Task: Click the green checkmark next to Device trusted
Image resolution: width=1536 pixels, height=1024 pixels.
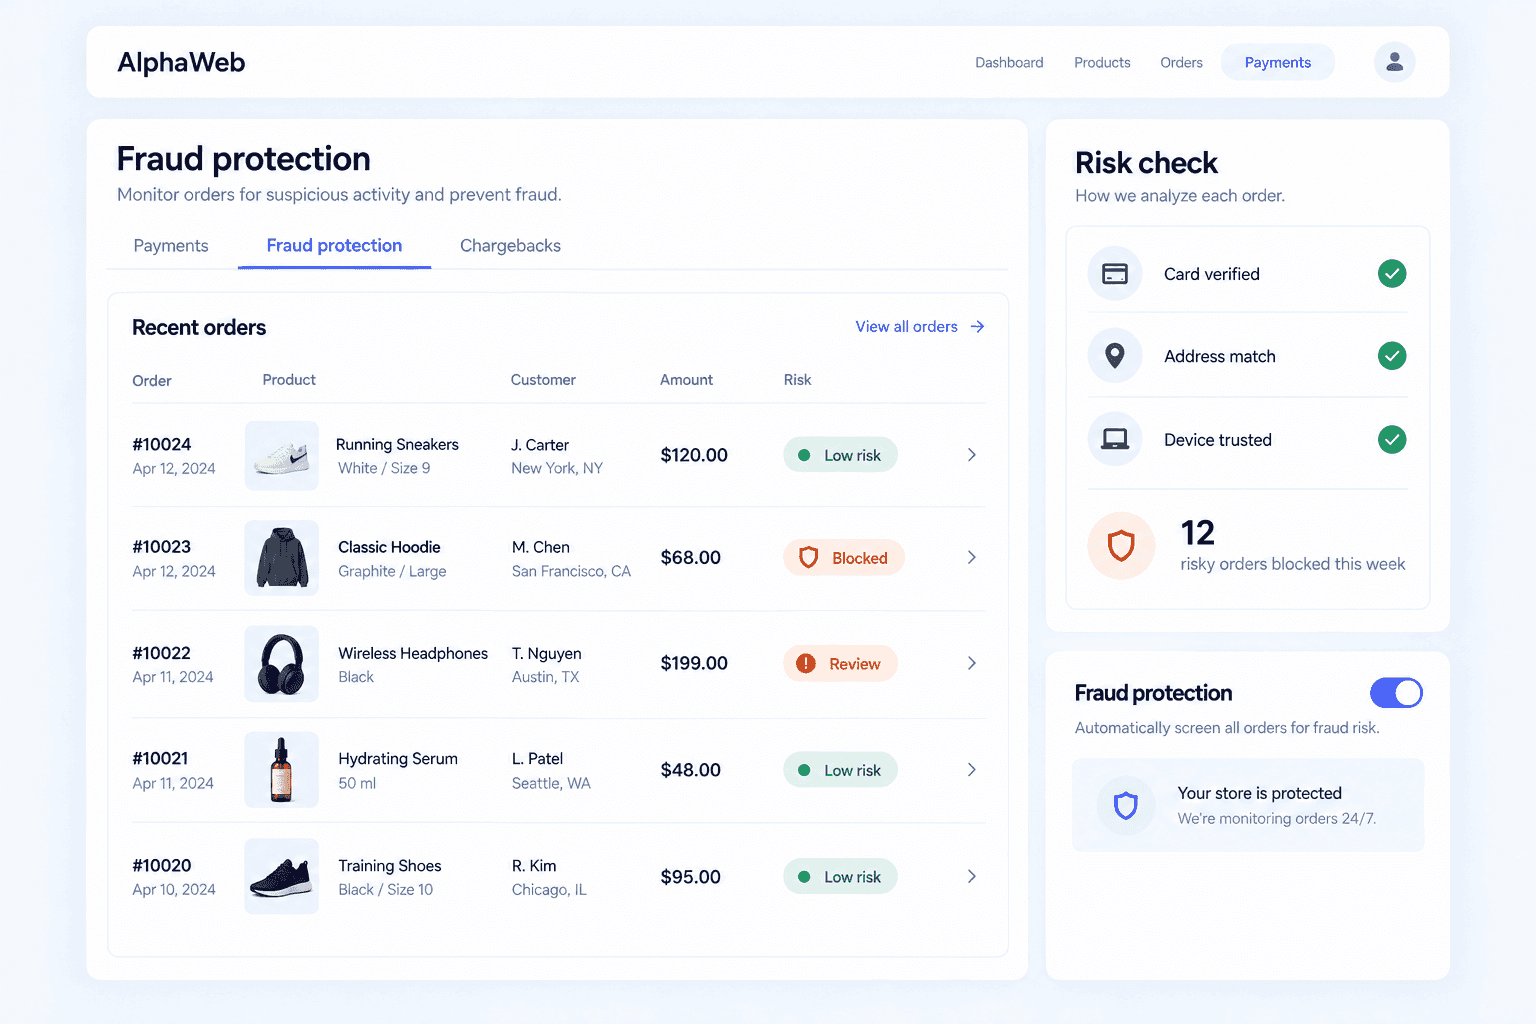Action: [1392, 439]
